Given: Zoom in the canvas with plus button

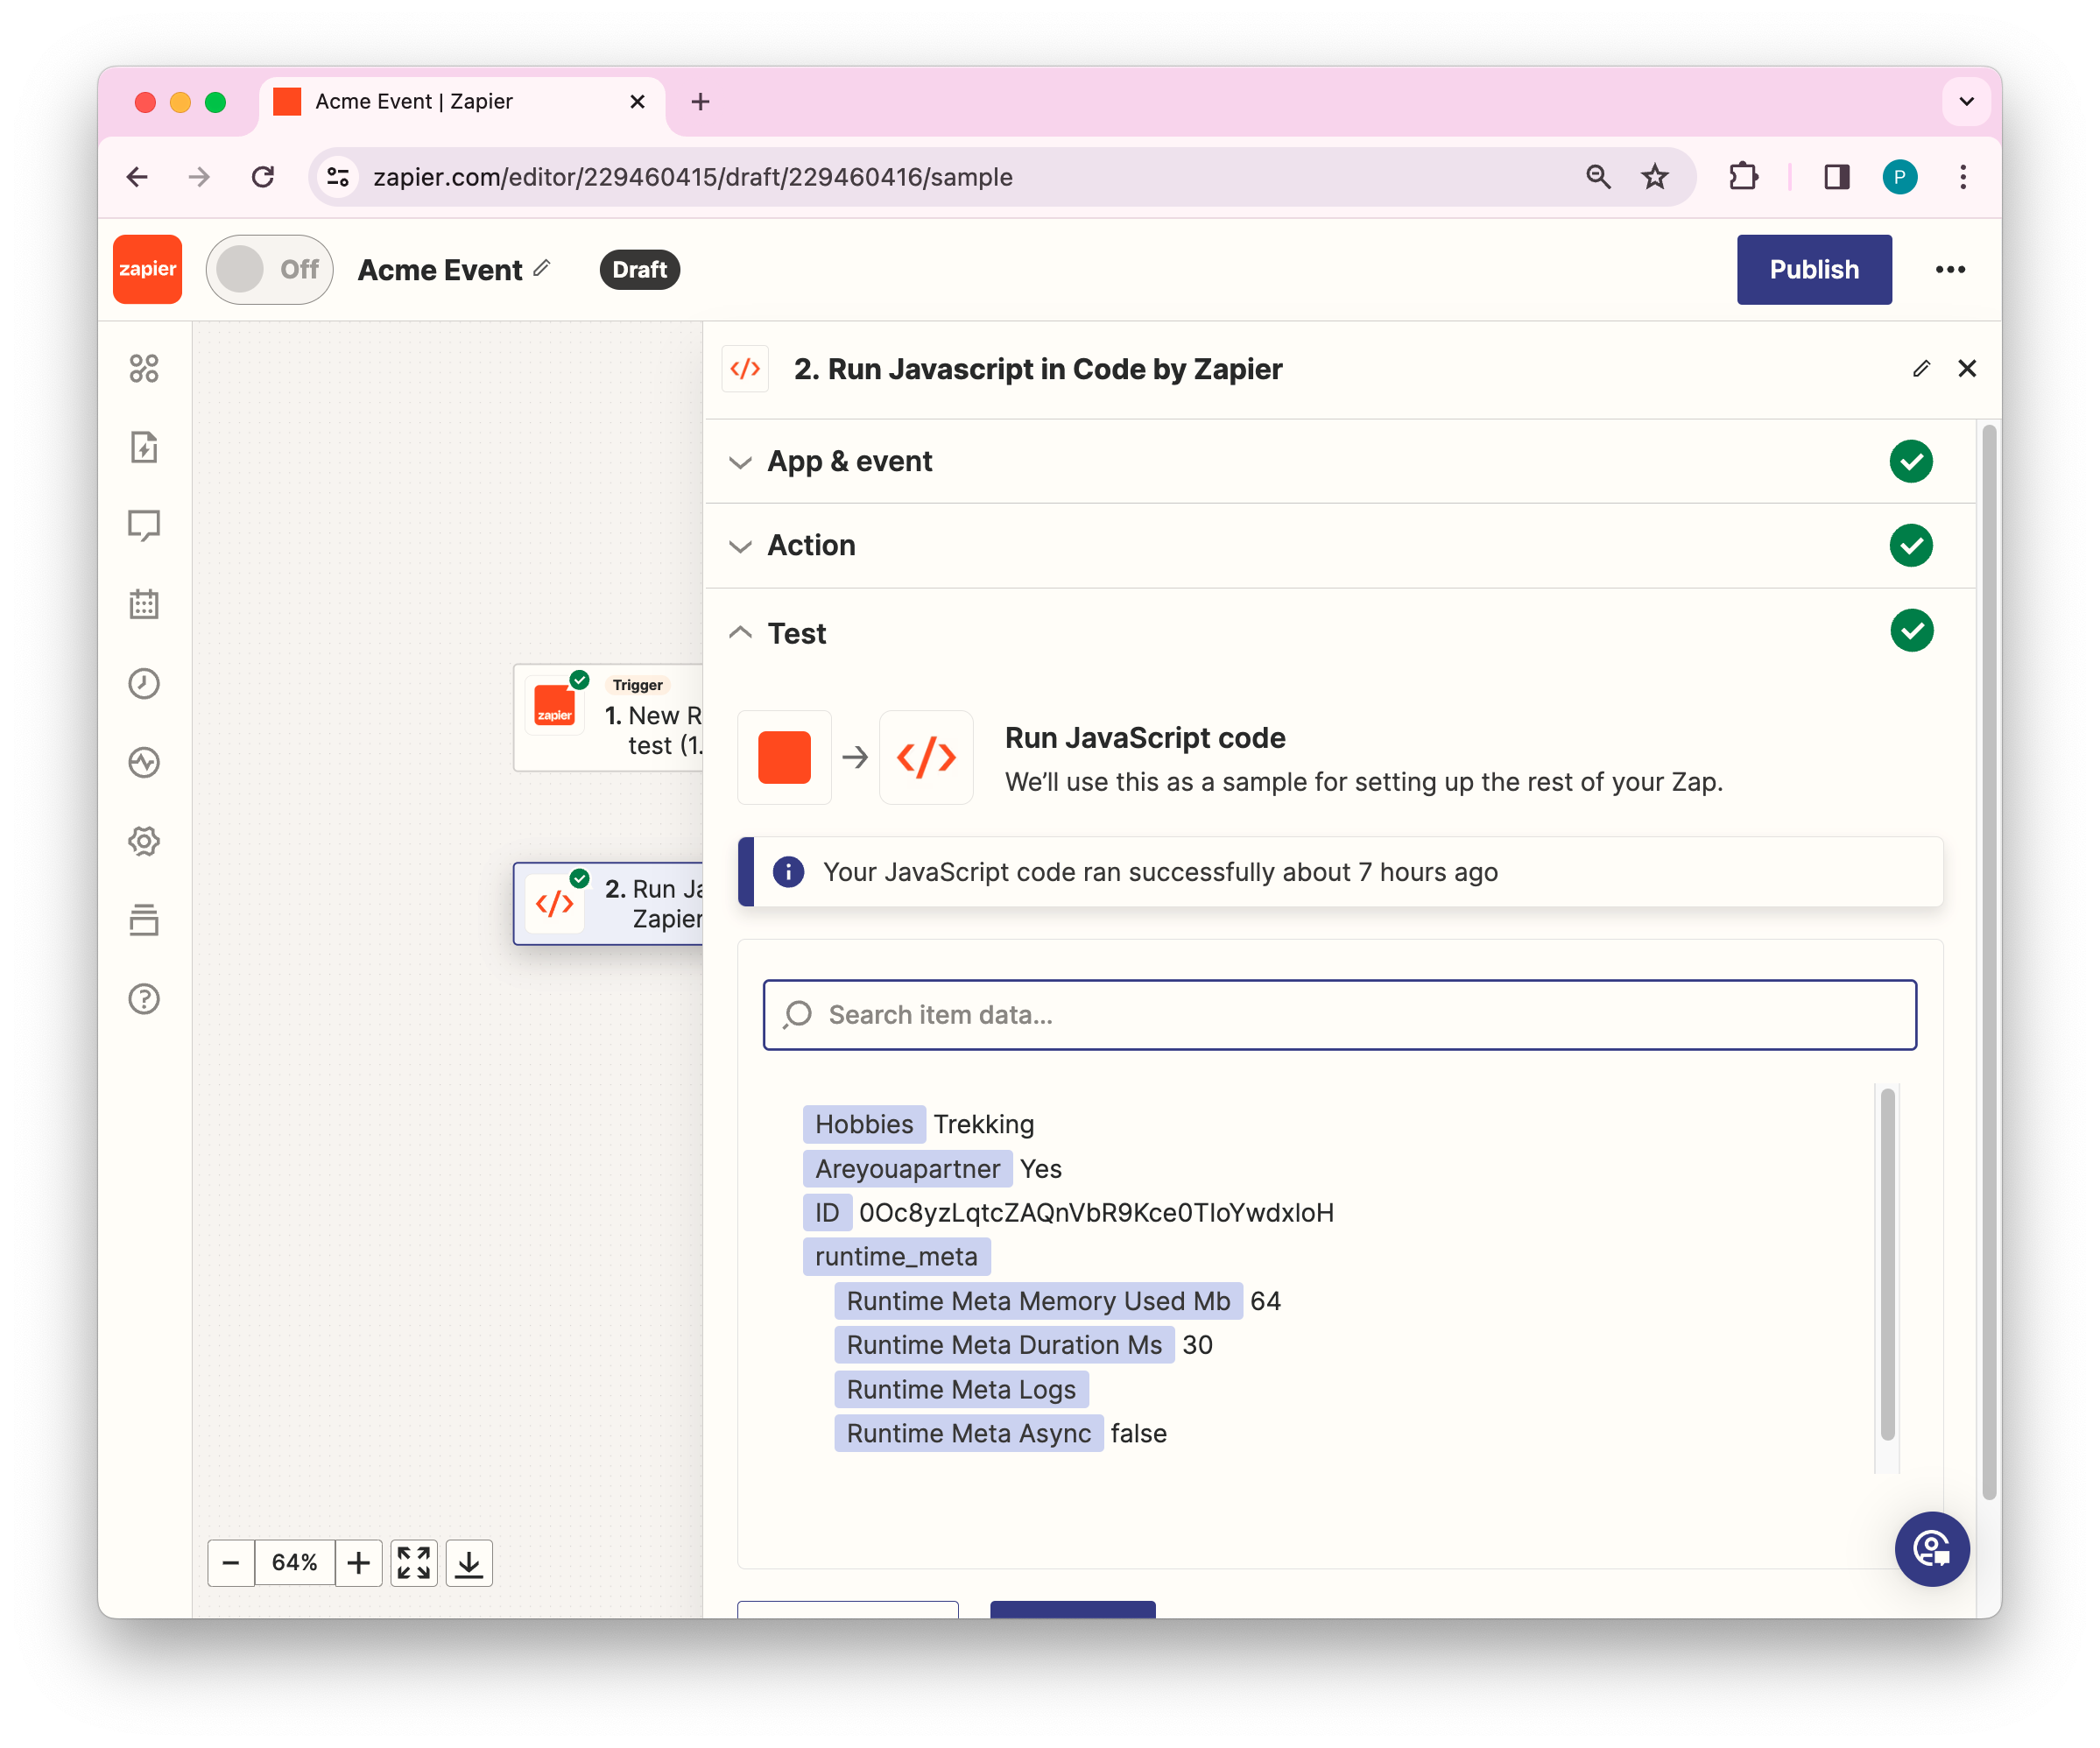Looking at the screenshot, I should pos(358,1562).
